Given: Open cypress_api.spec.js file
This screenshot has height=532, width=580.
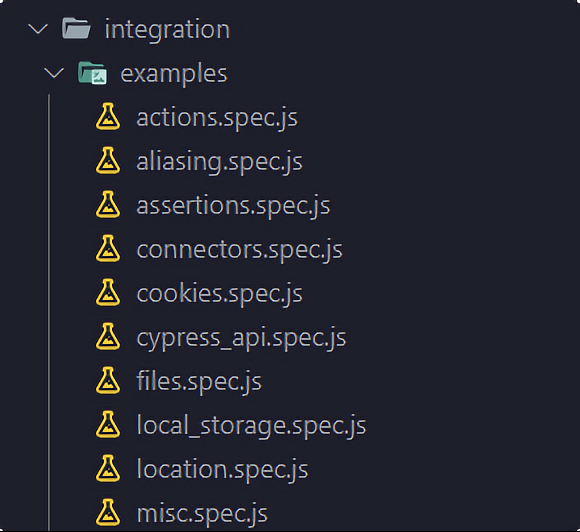Looking at the screenshot, I should (242, 339).
